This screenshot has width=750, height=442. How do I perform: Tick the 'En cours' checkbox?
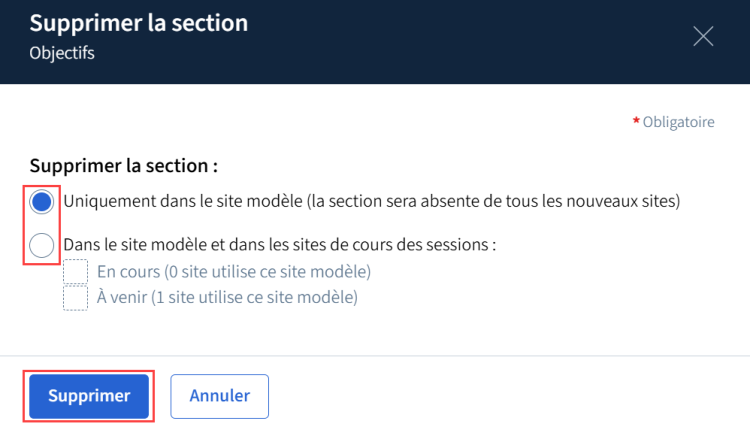point(76,272)
